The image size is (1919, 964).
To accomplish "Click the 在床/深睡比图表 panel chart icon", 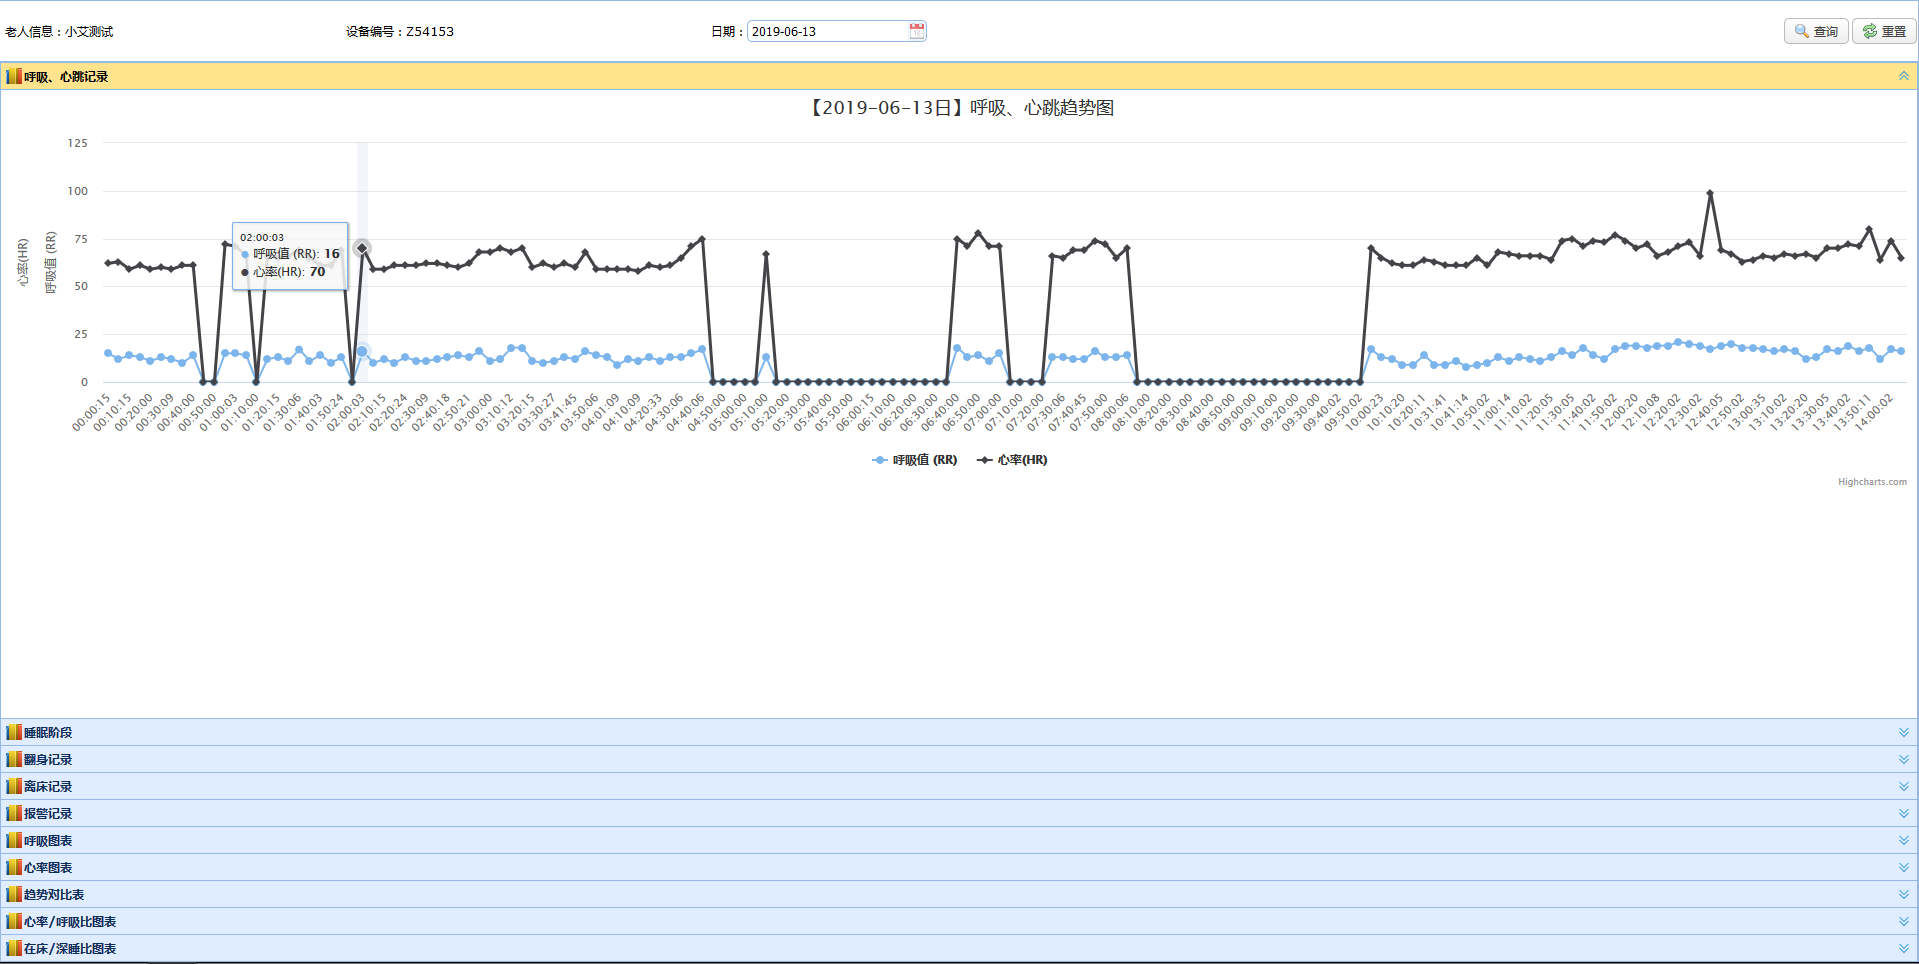I will pyautogui.click(x=14, y=949).
